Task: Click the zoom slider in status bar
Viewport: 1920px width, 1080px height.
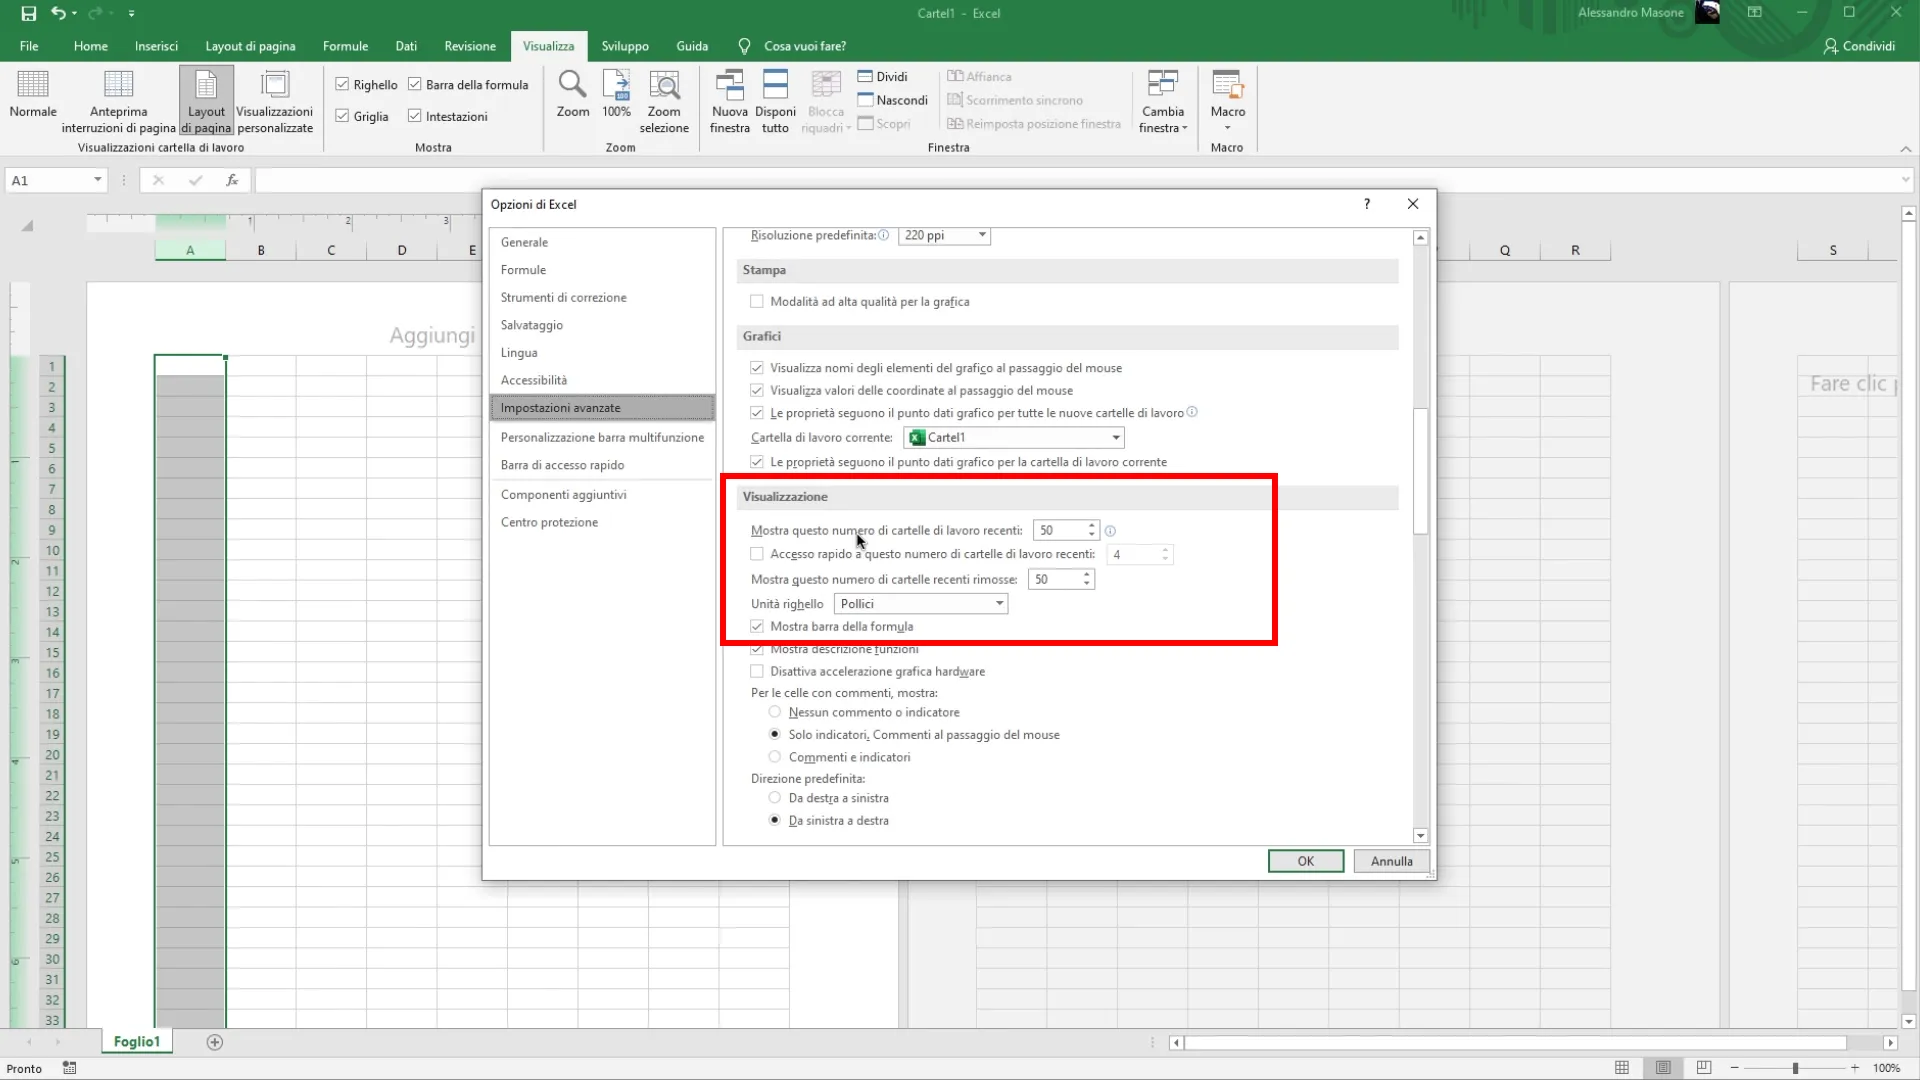Action: (x=1795, y=1068)
